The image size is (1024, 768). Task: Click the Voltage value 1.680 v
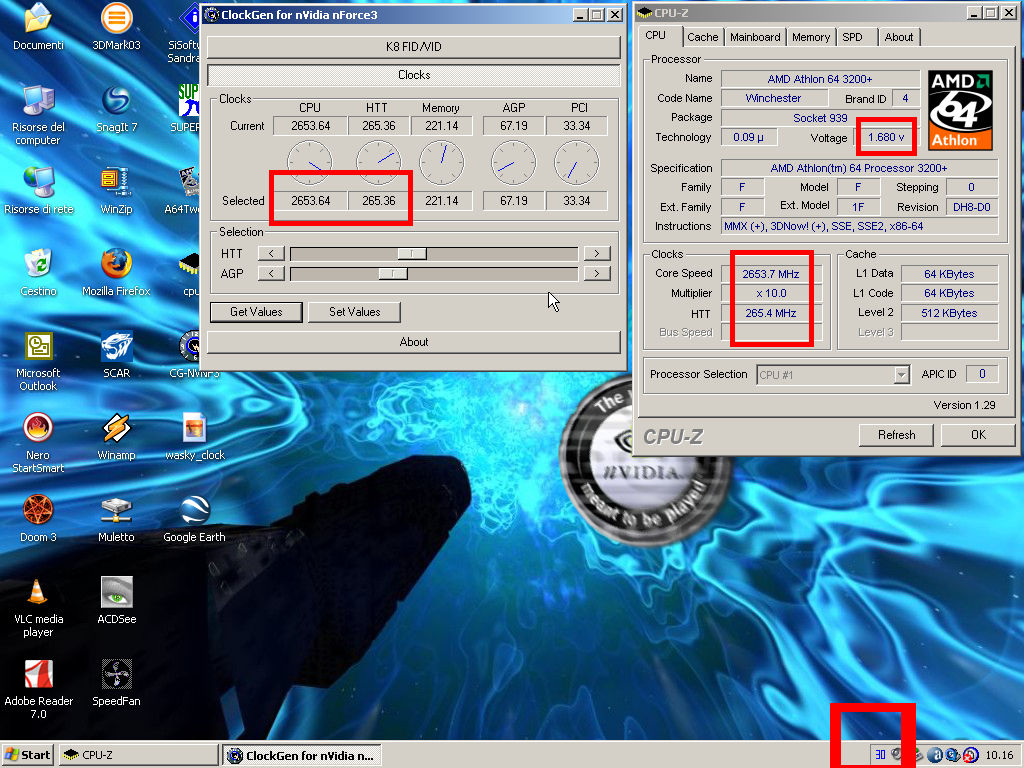(886, 138)
